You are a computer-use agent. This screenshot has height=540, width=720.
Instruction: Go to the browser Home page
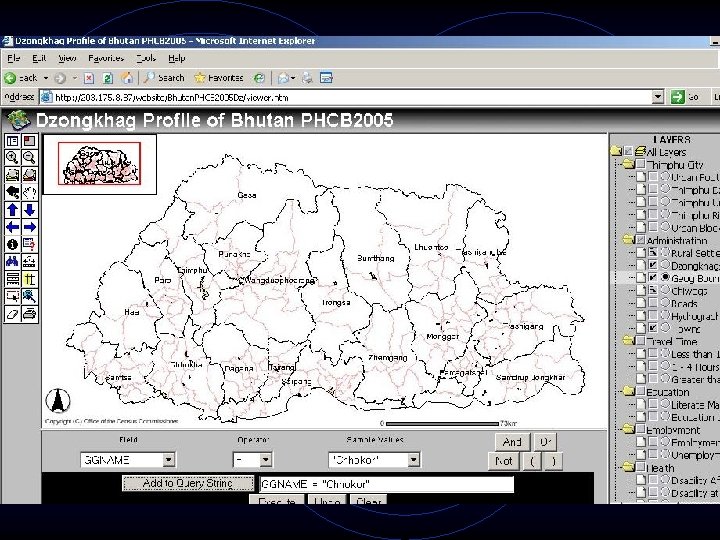pyautogui.click(x=127, y=78)
